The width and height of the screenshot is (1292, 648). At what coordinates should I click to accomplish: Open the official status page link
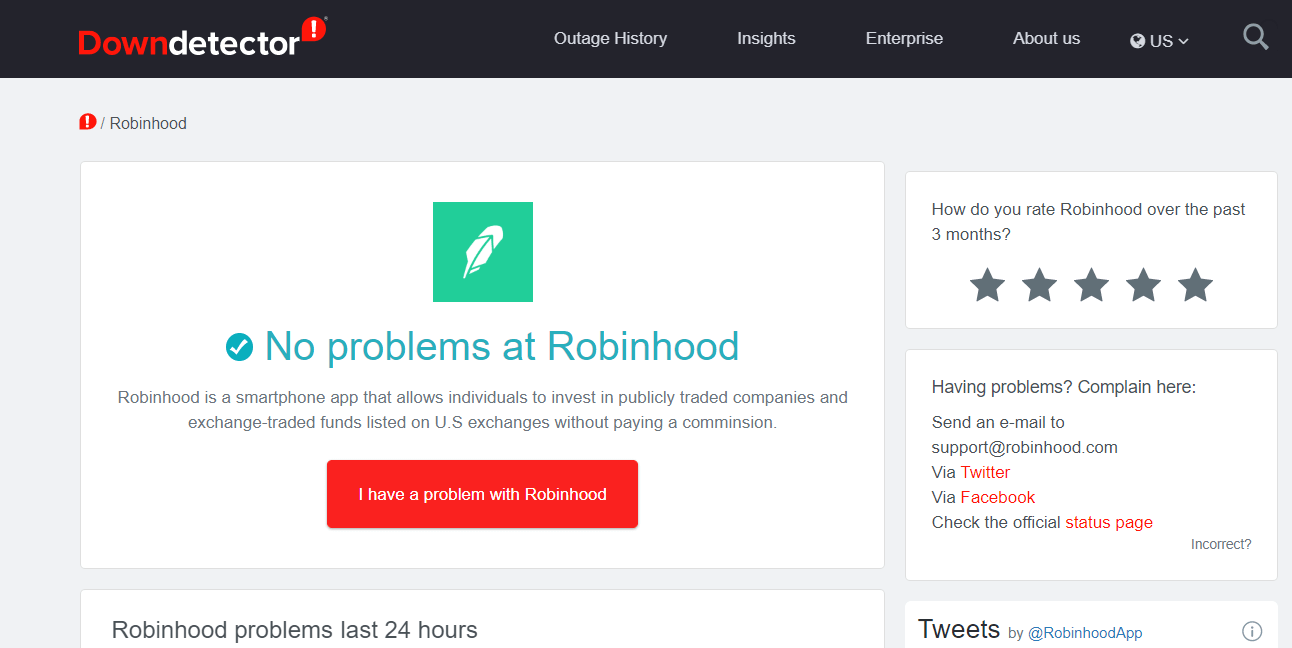click(x=1109, y=522)
